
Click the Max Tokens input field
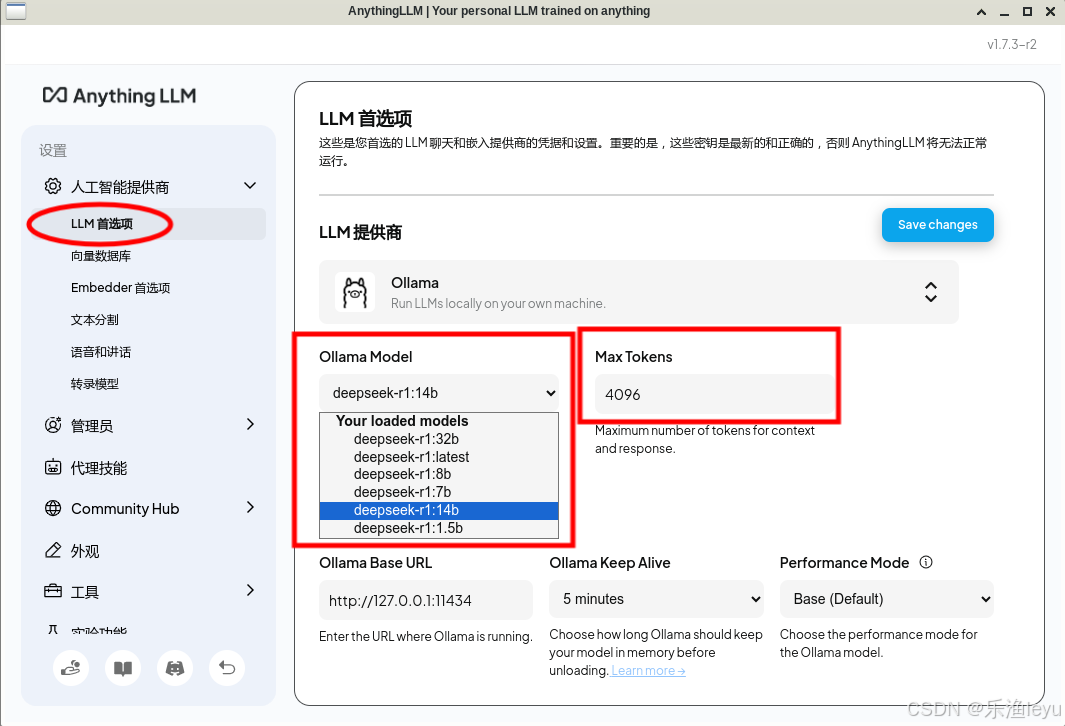pos(715,394)
